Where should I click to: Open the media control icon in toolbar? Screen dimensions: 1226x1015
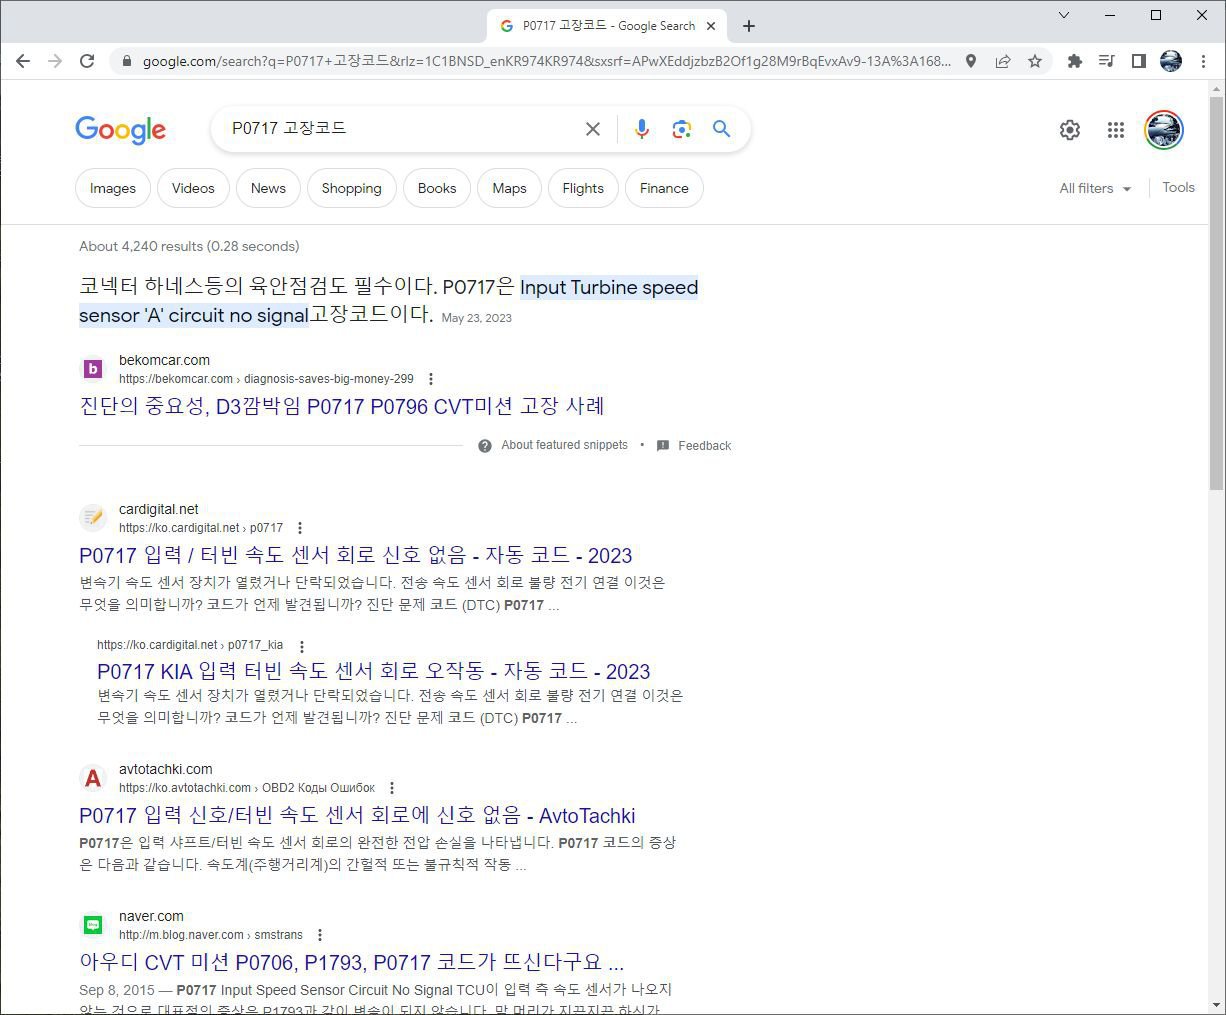click(1106, 61)
